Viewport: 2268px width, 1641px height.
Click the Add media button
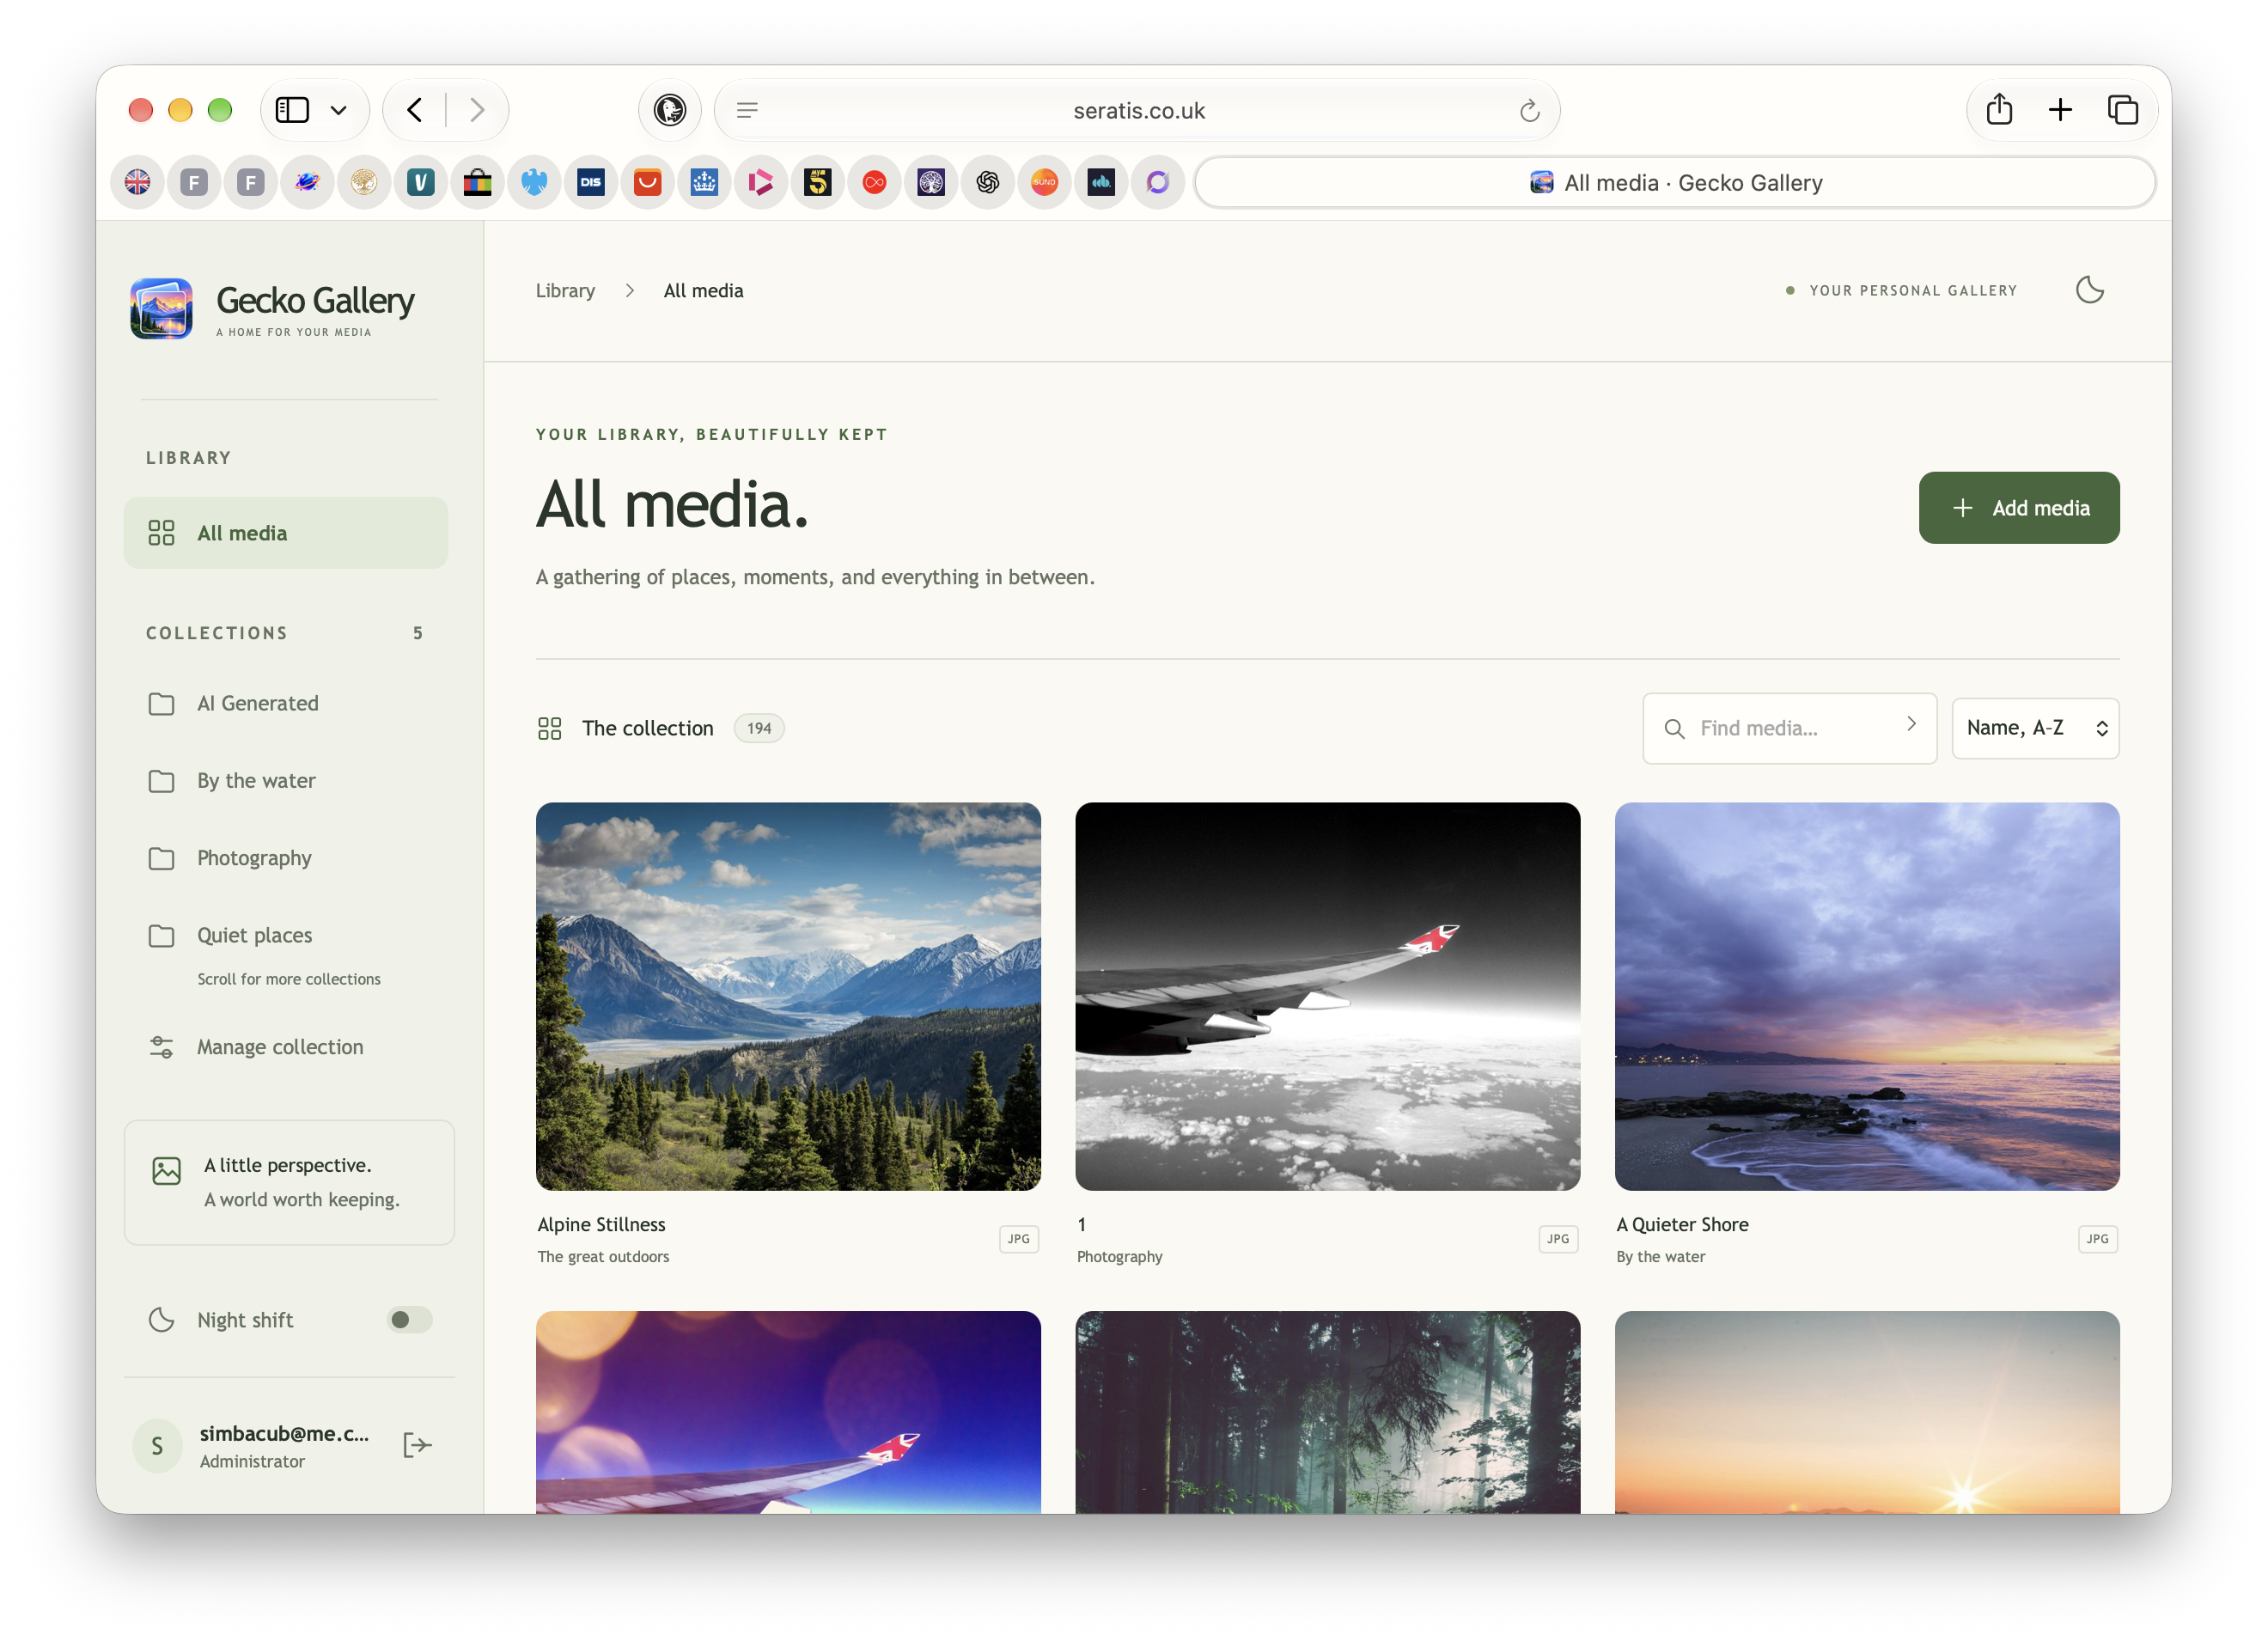click(x=2018, y=508)
